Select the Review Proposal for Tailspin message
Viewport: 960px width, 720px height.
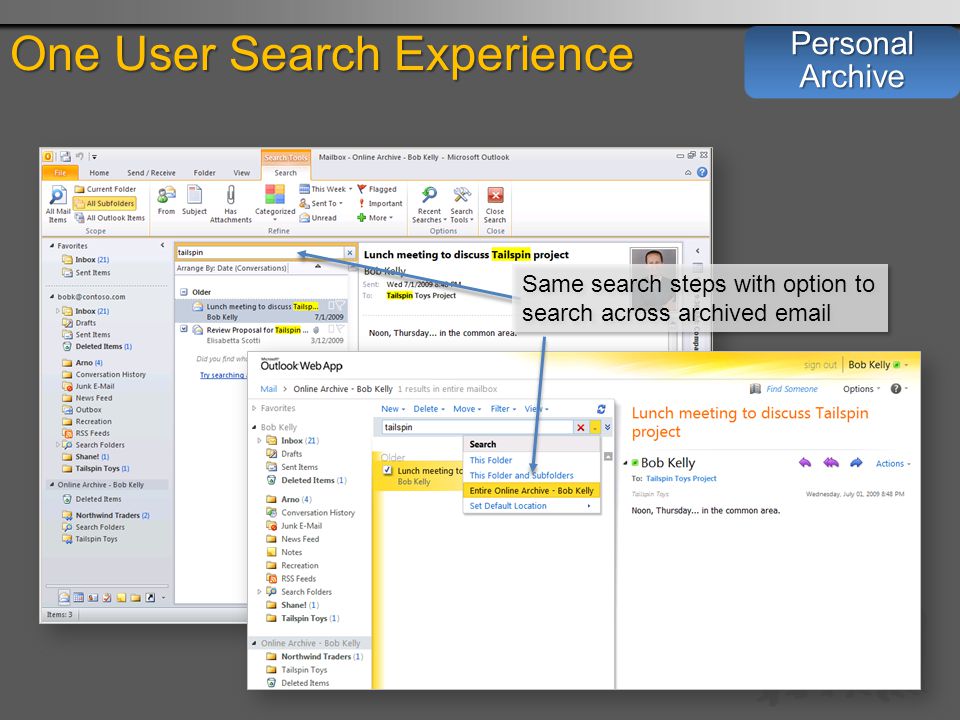click(263, 335)
